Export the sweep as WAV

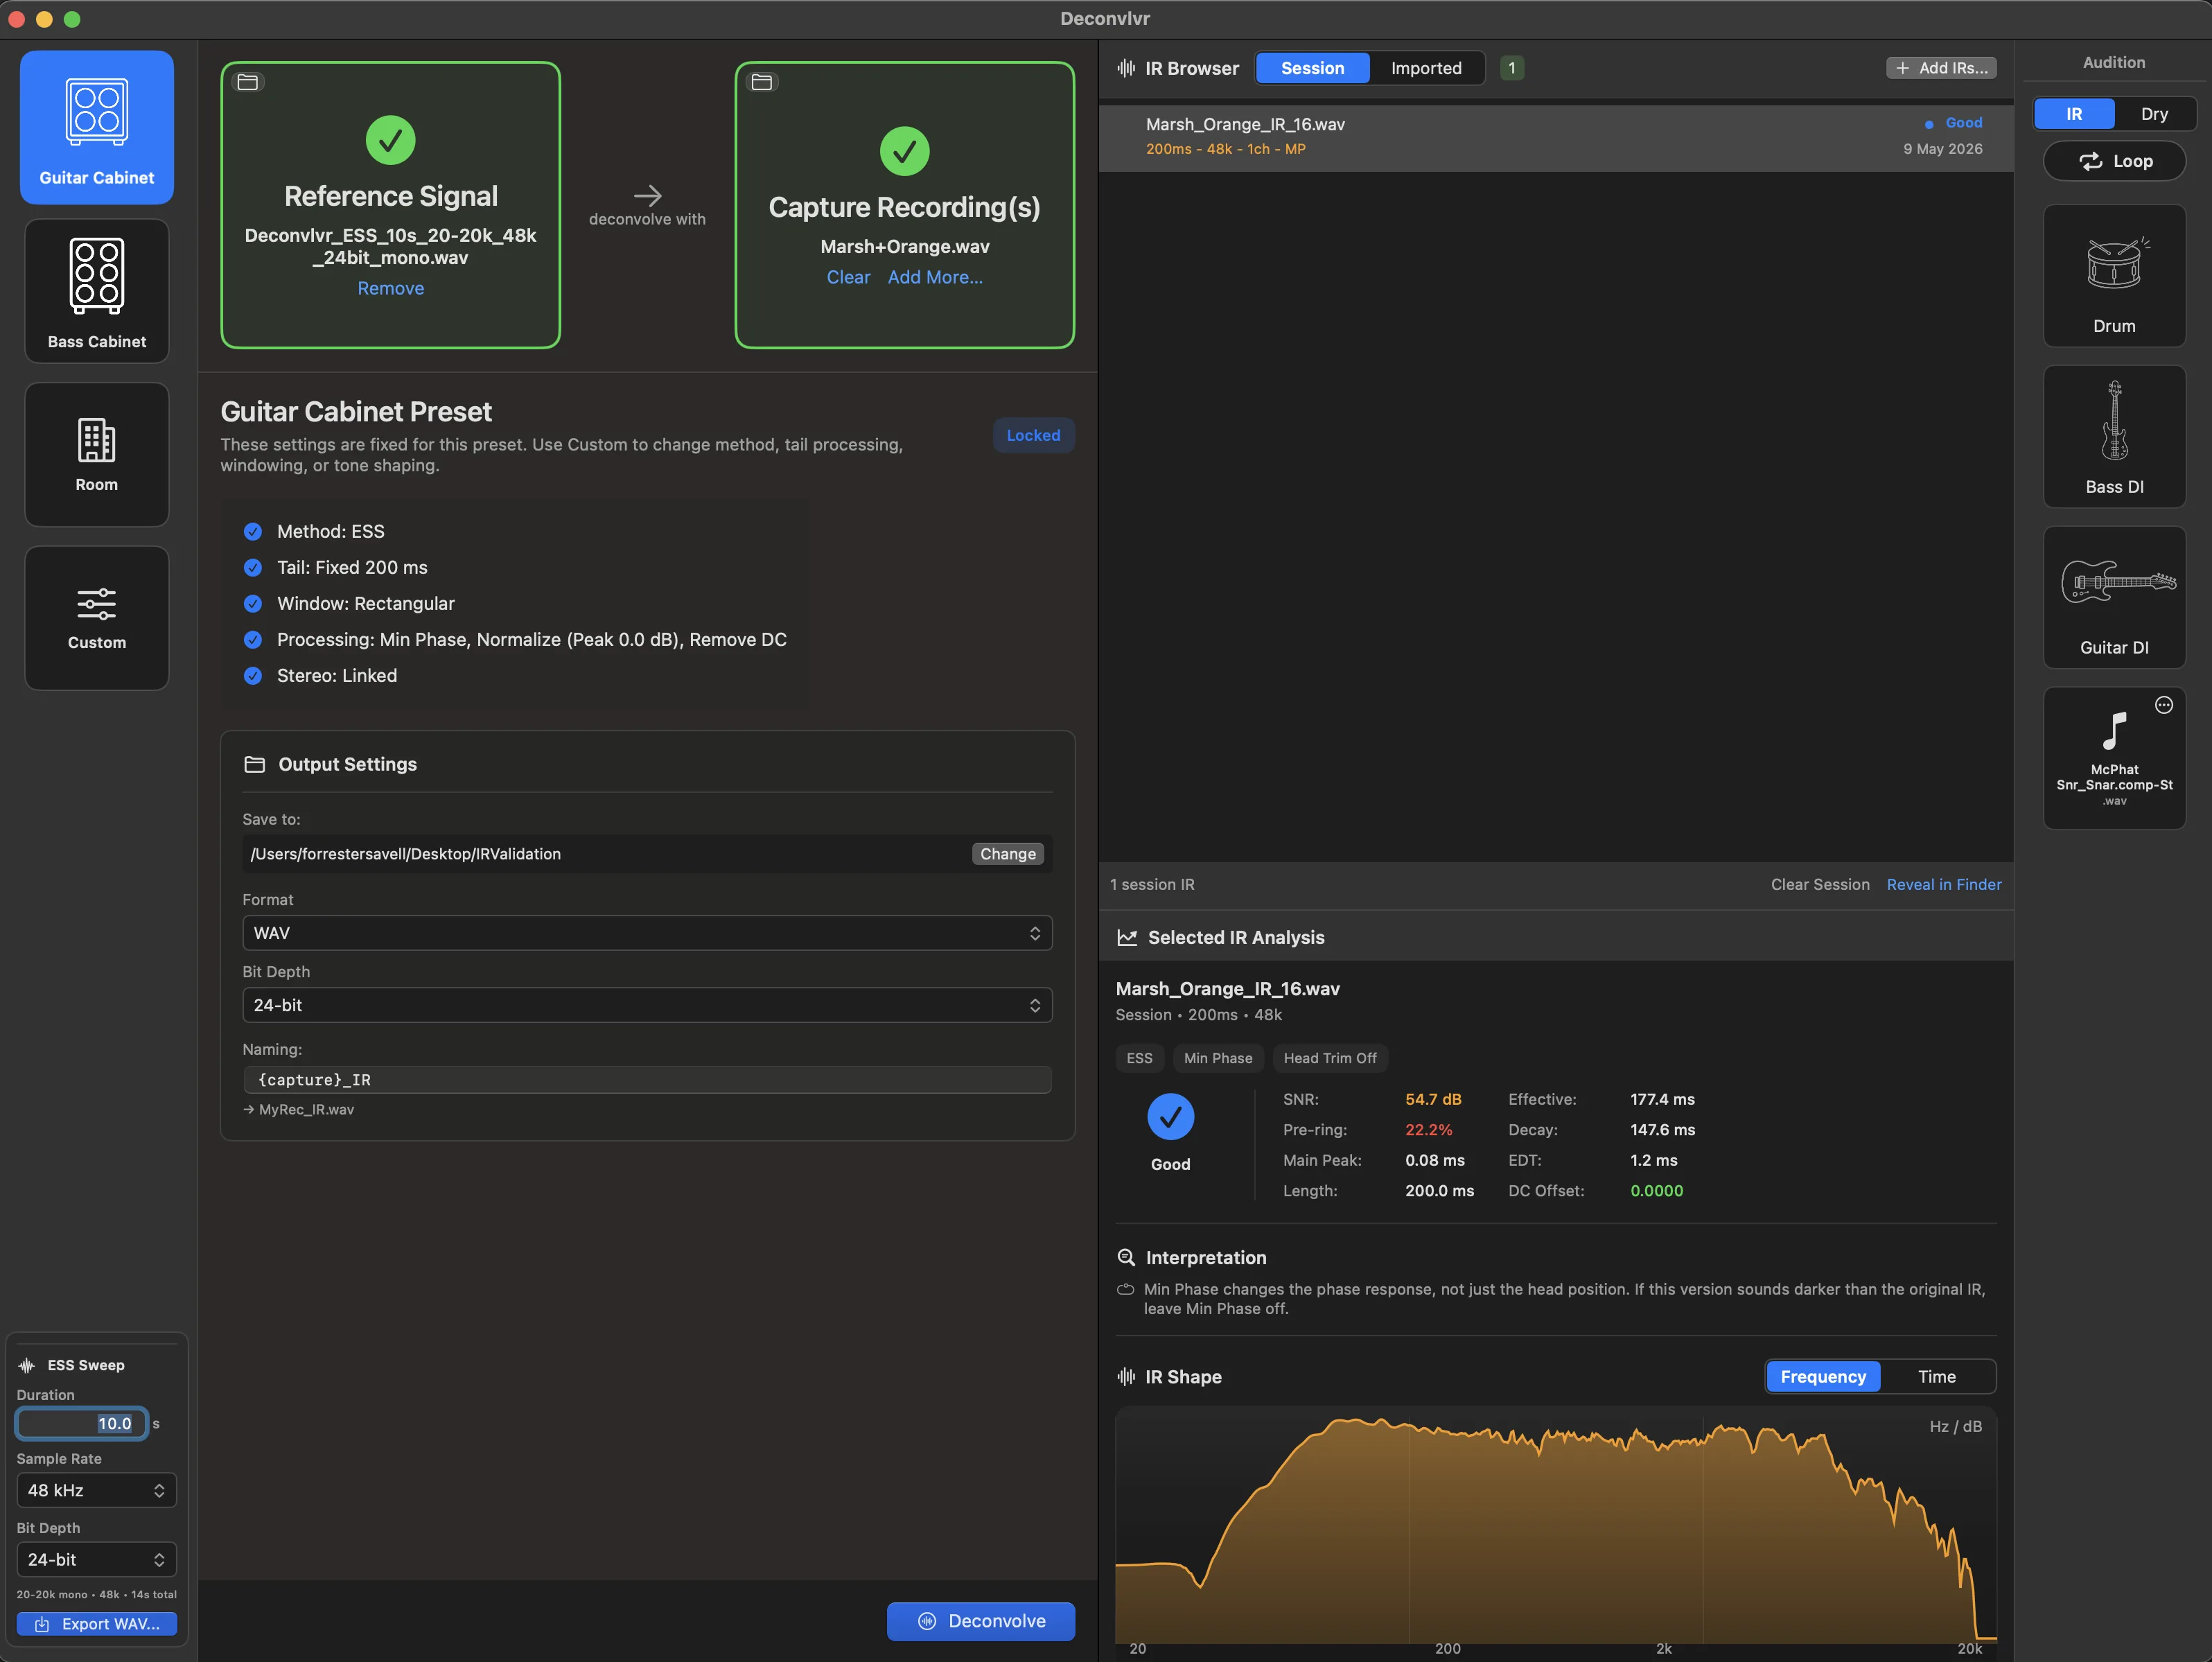(97, 1624)
